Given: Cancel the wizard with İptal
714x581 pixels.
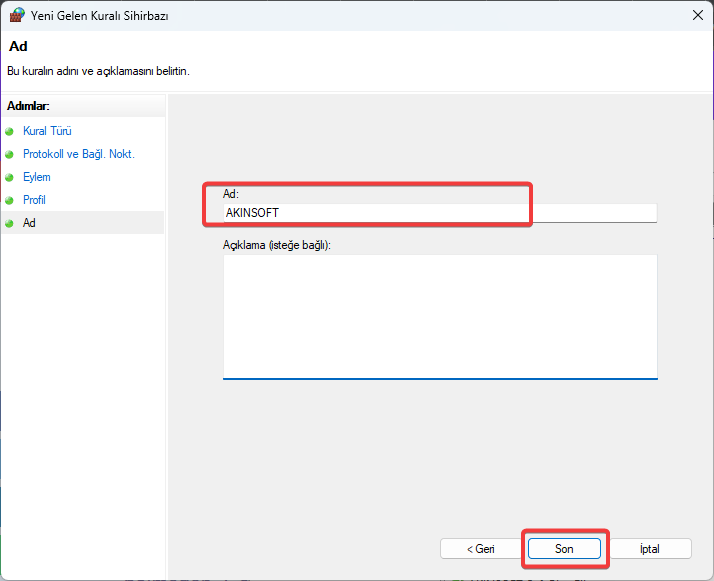Looking at the screenshot, I should click(650, 549).
